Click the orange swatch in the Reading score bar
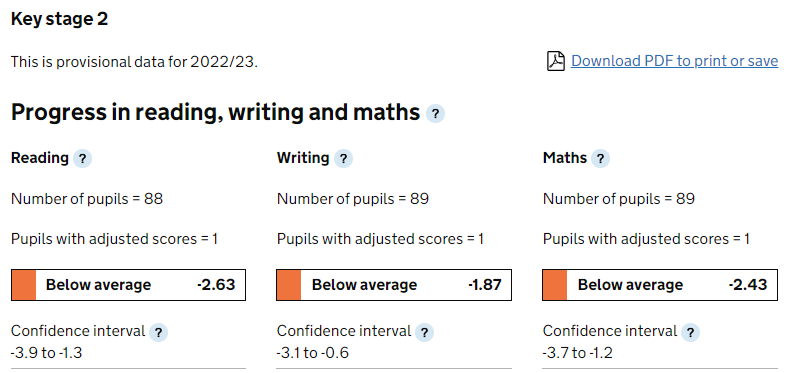Image resolution: width=808 pixels, height=373 pixels. click(x=24, y=285)
